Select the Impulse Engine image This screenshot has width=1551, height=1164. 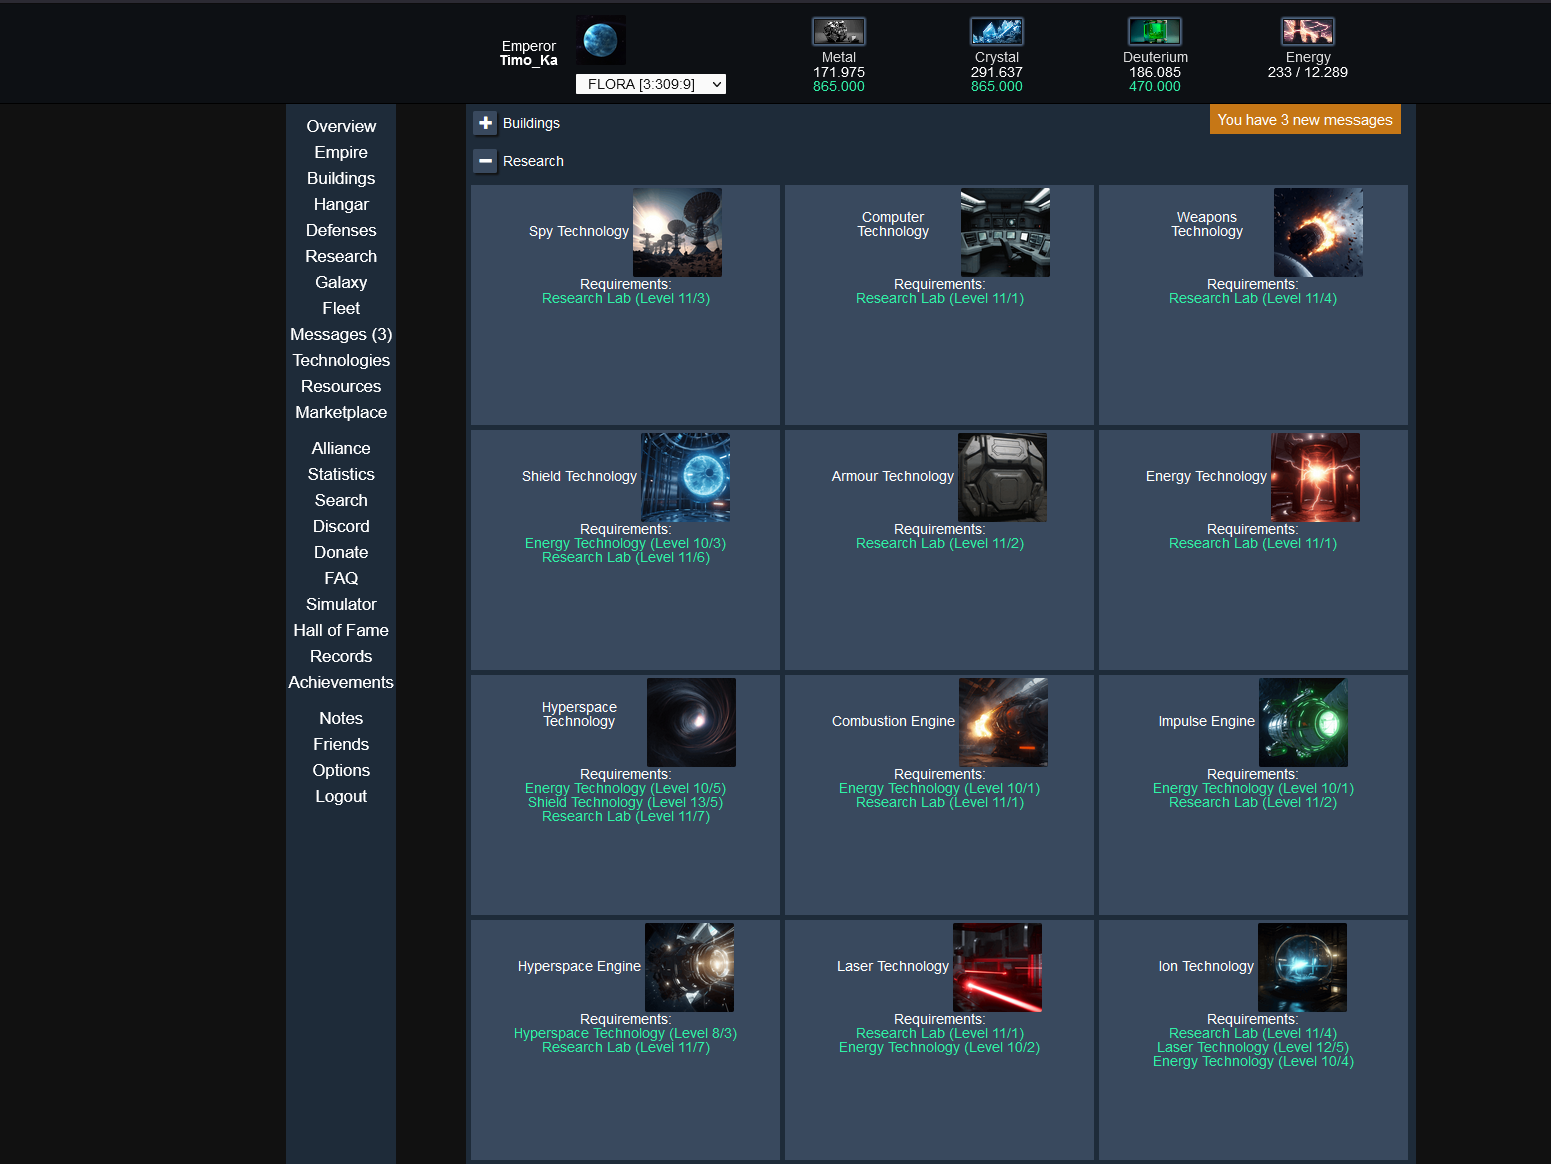(x=1302, y=722)
